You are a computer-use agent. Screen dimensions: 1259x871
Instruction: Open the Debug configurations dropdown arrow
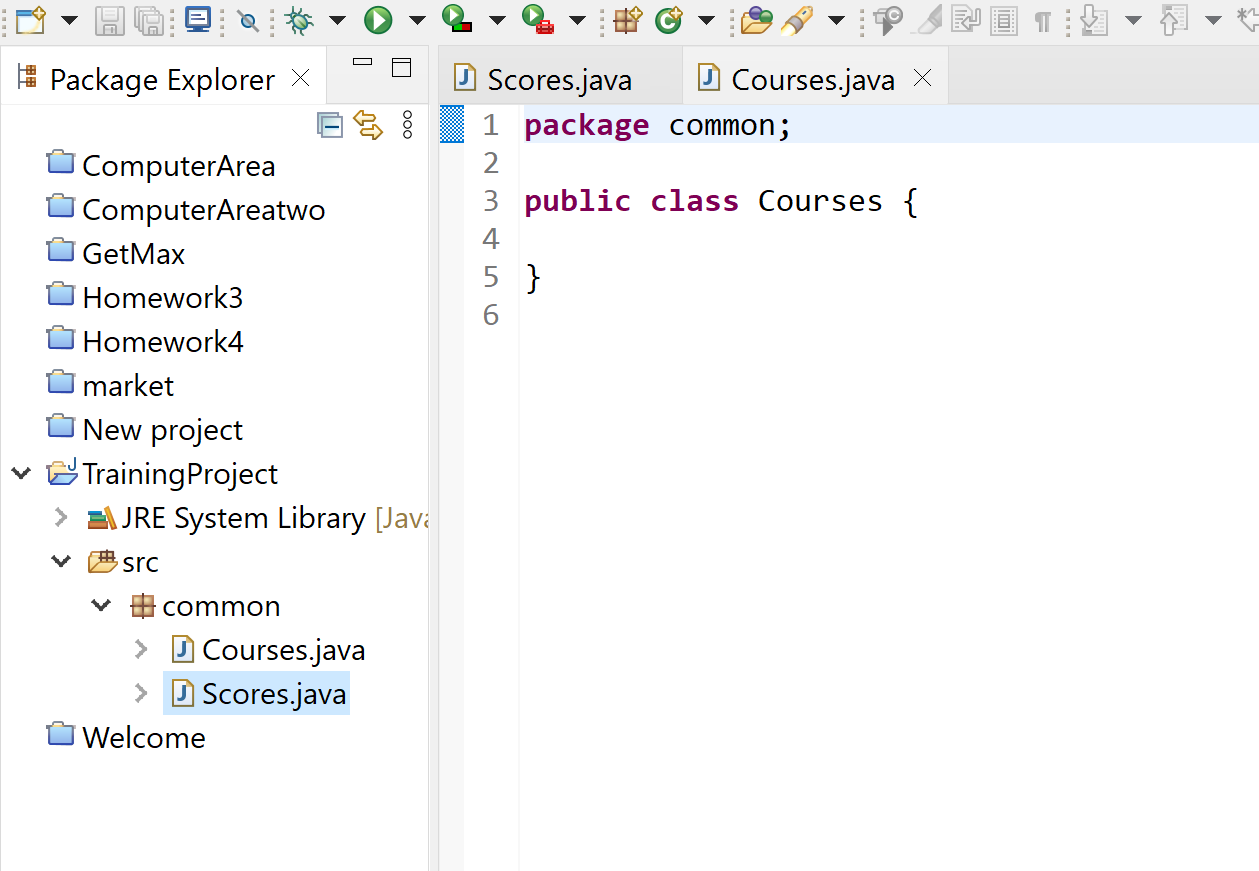click(337, 20)
